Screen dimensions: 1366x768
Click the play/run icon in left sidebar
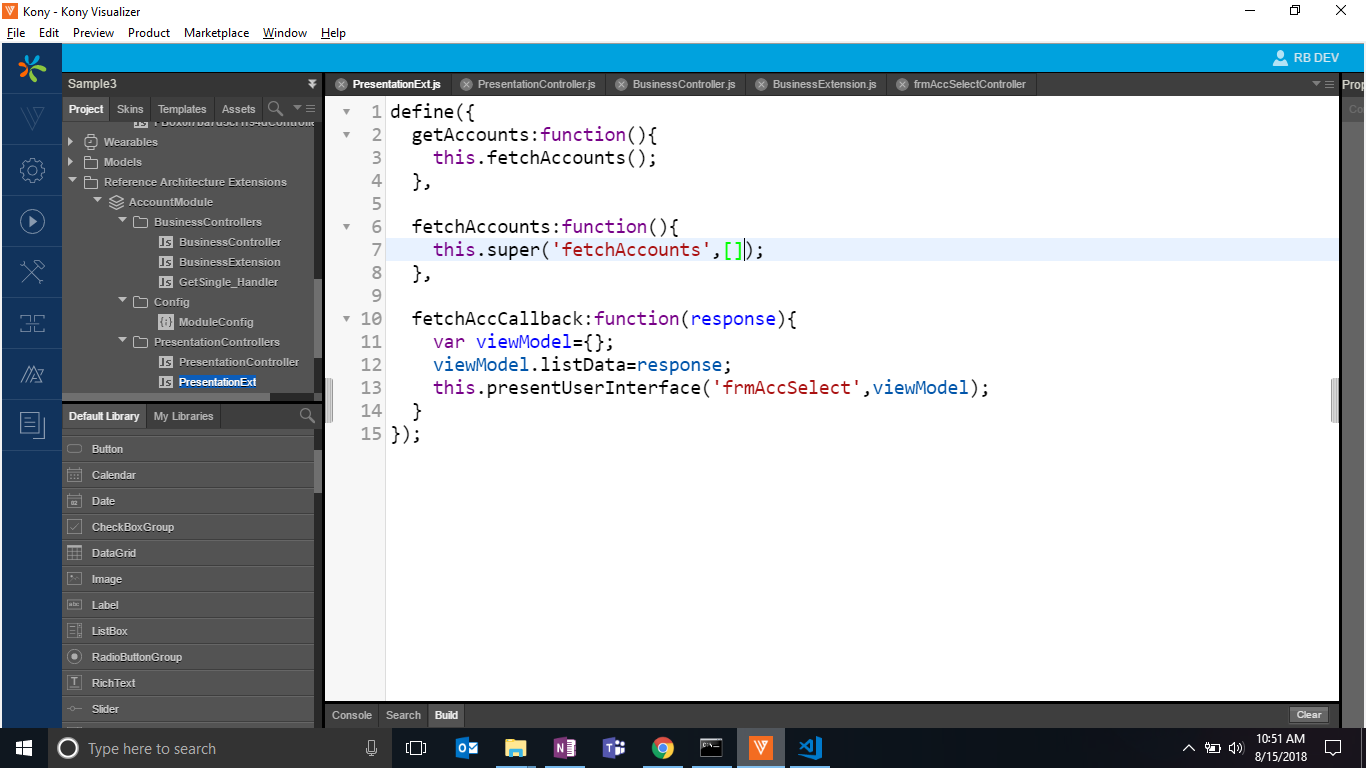pyautogui.click(x=32, y=222)
